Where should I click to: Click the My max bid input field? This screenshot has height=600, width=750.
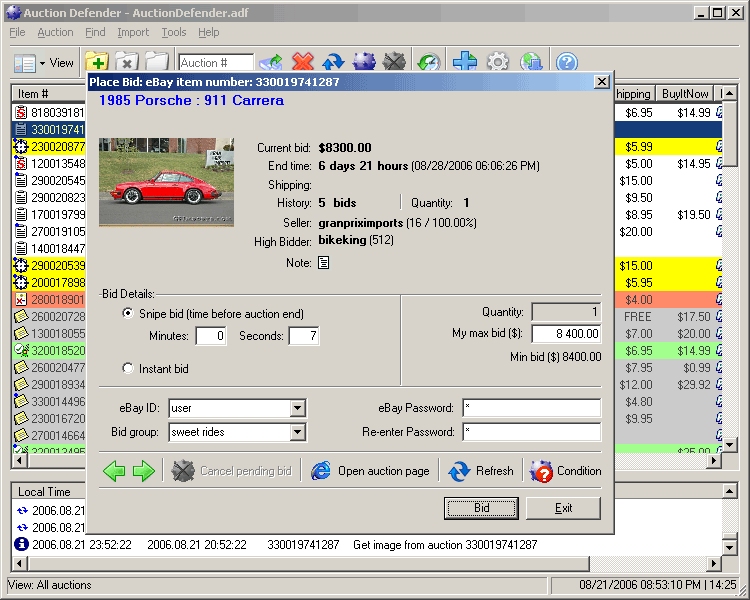(565, 334)
